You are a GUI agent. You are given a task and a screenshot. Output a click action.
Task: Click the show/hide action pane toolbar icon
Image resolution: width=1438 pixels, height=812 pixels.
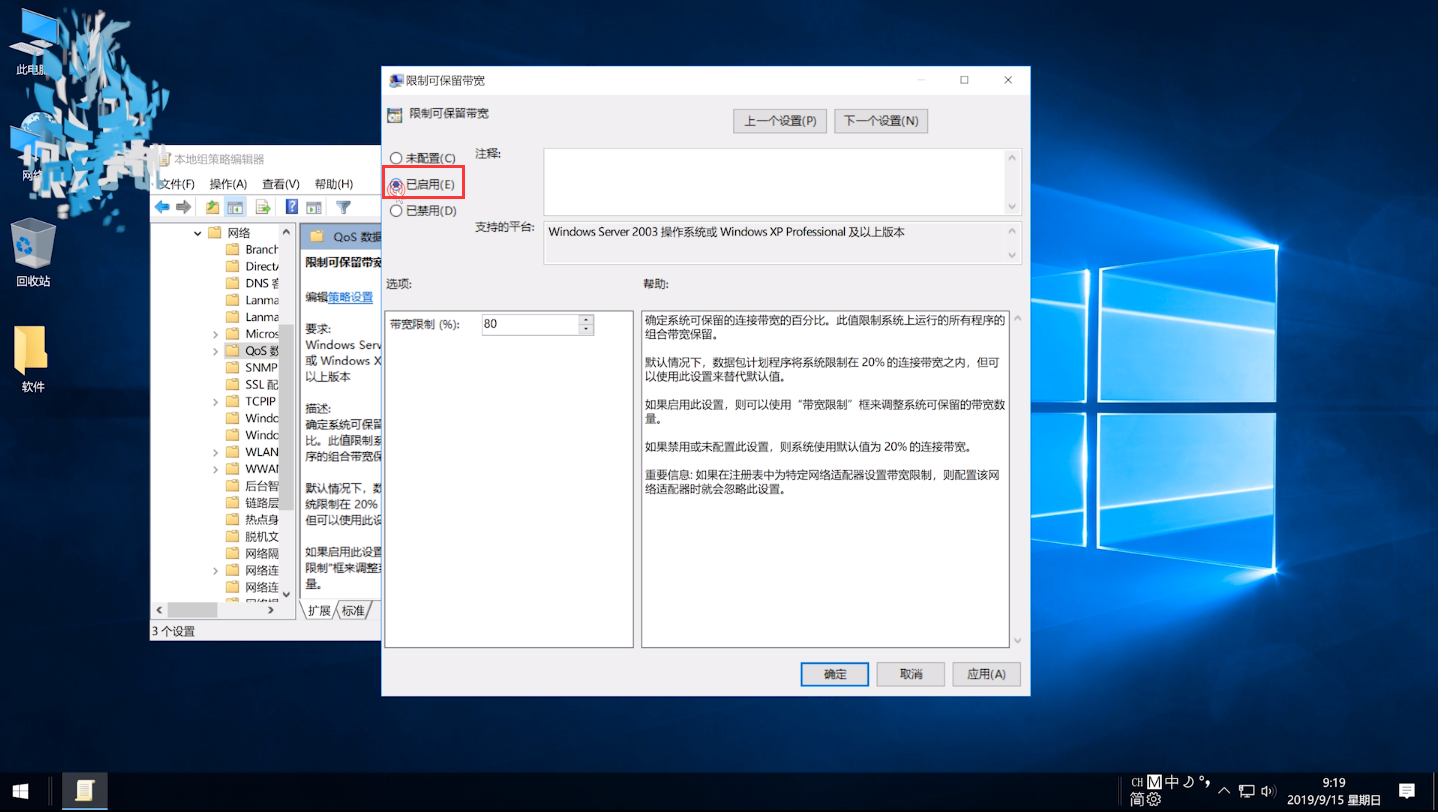pos(314,207)
